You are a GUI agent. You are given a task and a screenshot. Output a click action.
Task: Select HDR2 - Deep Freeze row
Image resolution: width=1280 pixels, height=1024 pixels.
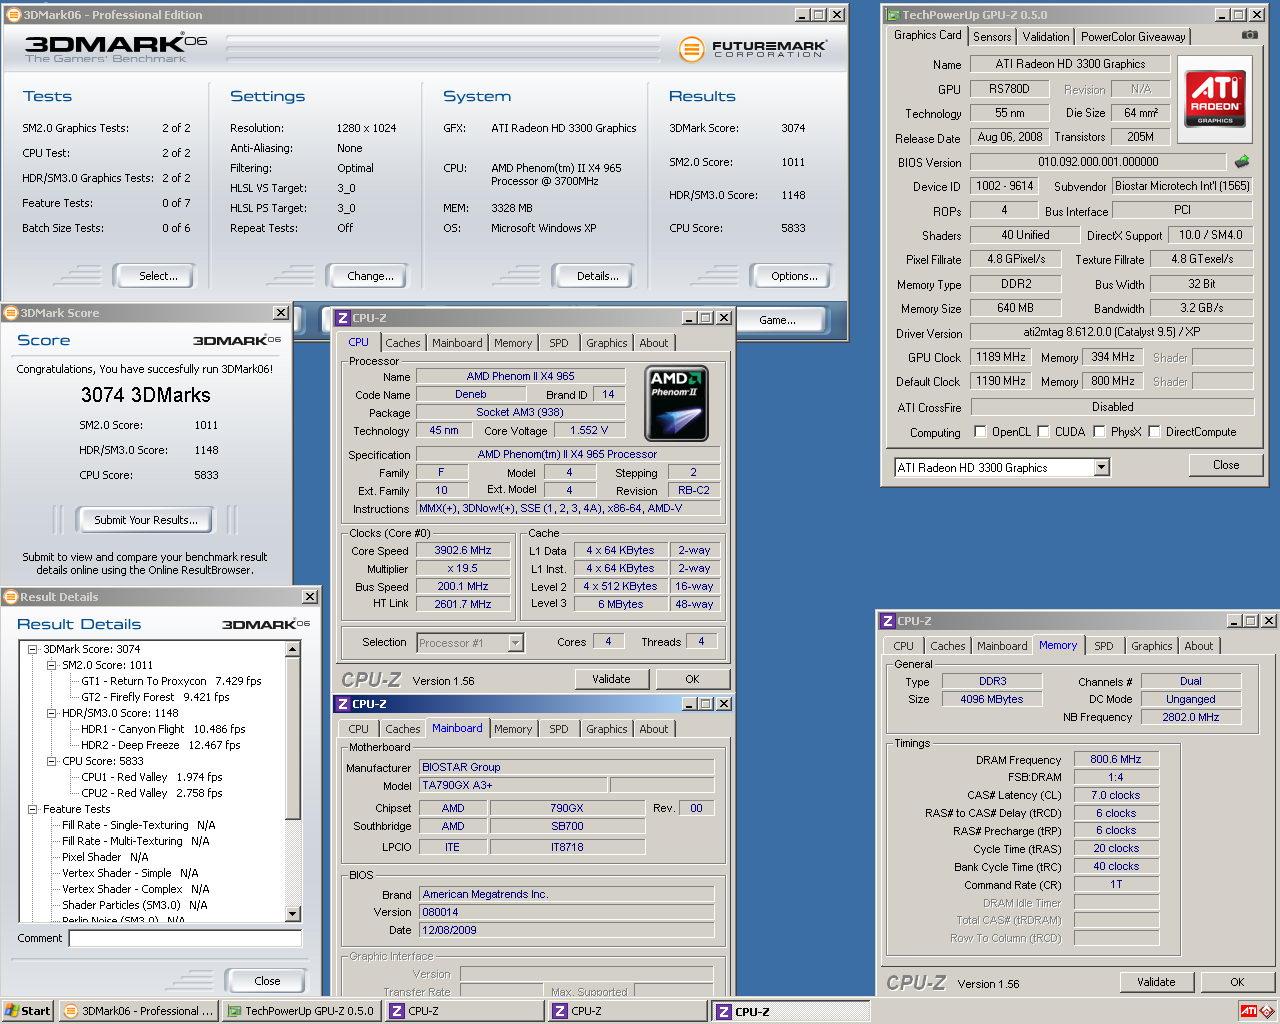point(160,745)
